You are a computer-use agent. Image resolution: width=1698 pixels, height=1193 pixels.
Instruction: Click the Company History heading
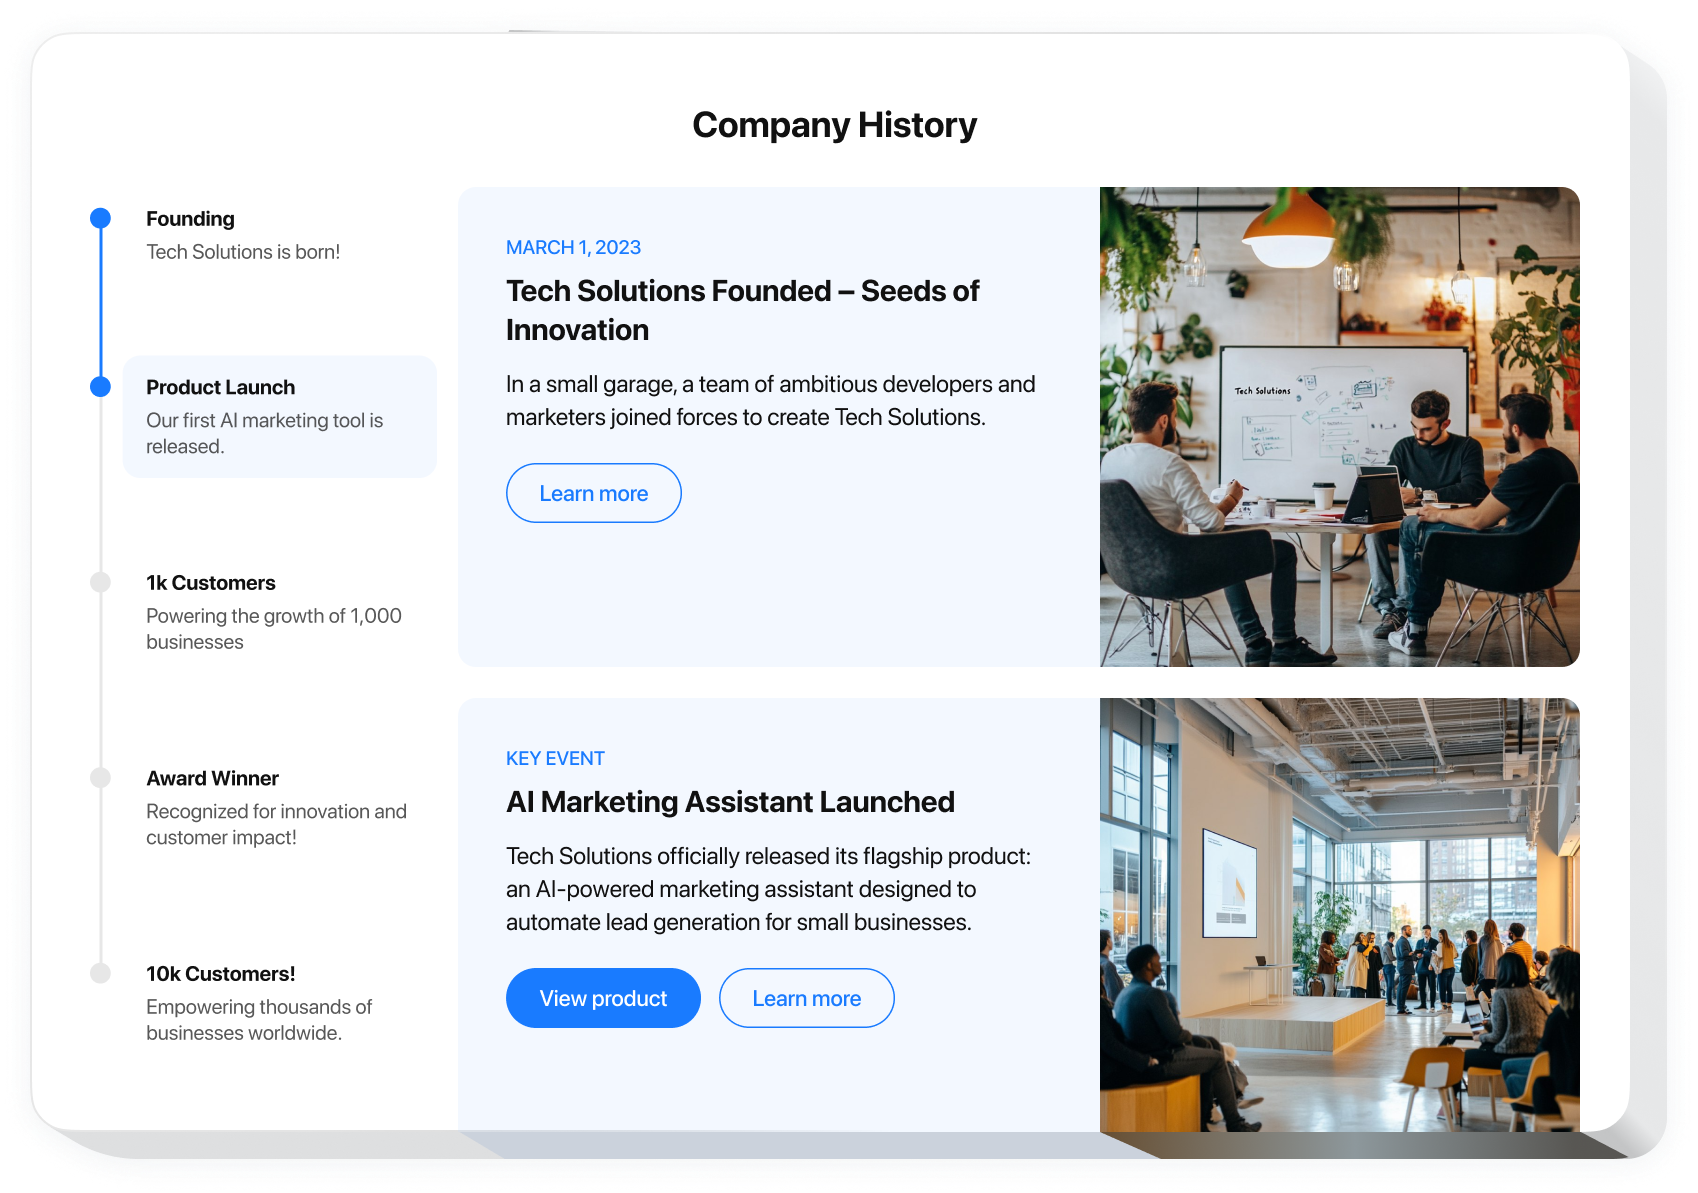click(834, 125)
